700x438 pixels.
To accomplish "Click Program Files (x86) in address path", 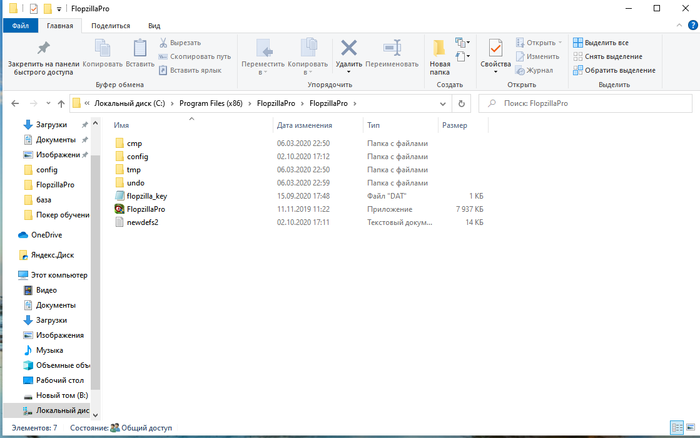I will click(211, 104).
